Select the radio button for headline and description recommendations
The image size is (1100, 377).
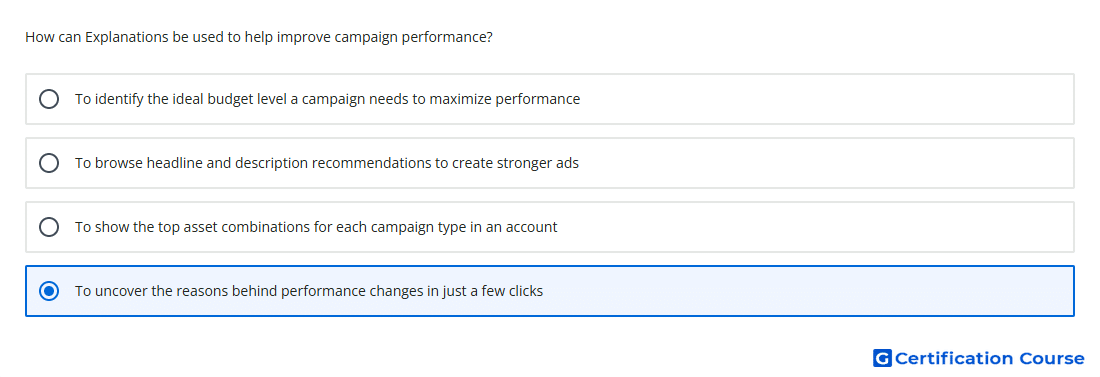[49, 163]
